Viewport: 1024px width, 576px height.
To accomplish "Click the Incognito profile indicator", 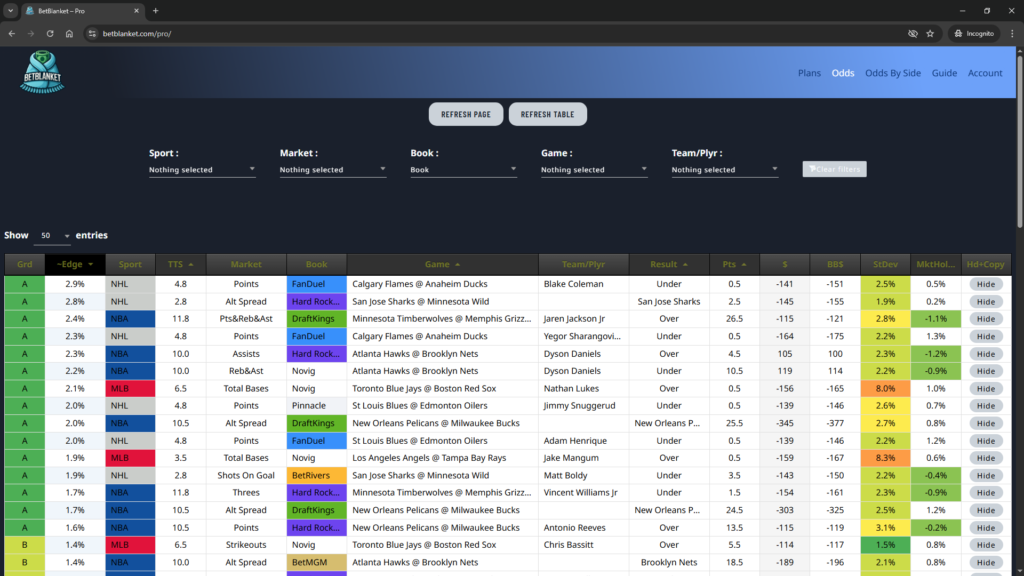I will point(974,33).
